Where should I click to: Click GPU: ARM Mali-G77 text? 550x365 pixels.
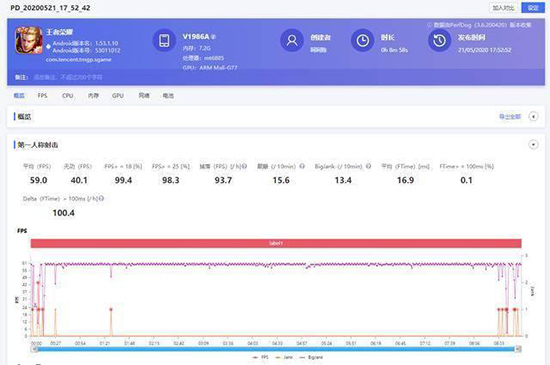(x=210, y=67)
